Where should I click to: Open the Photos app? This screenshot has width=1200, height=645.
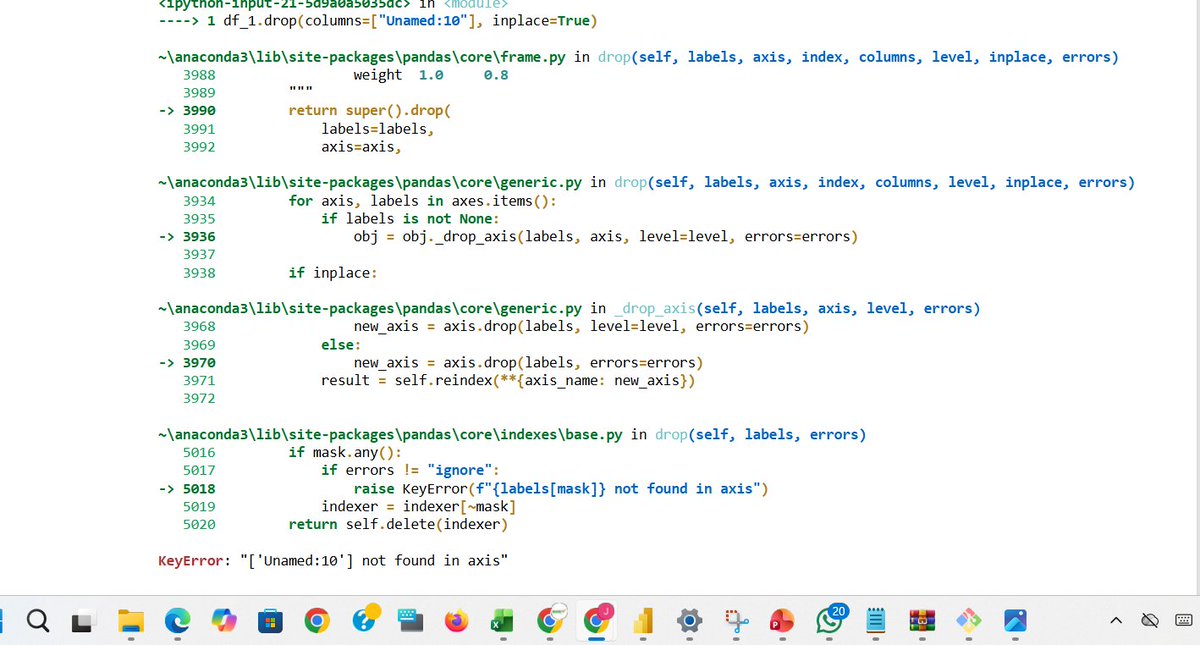pos(1015,620)
